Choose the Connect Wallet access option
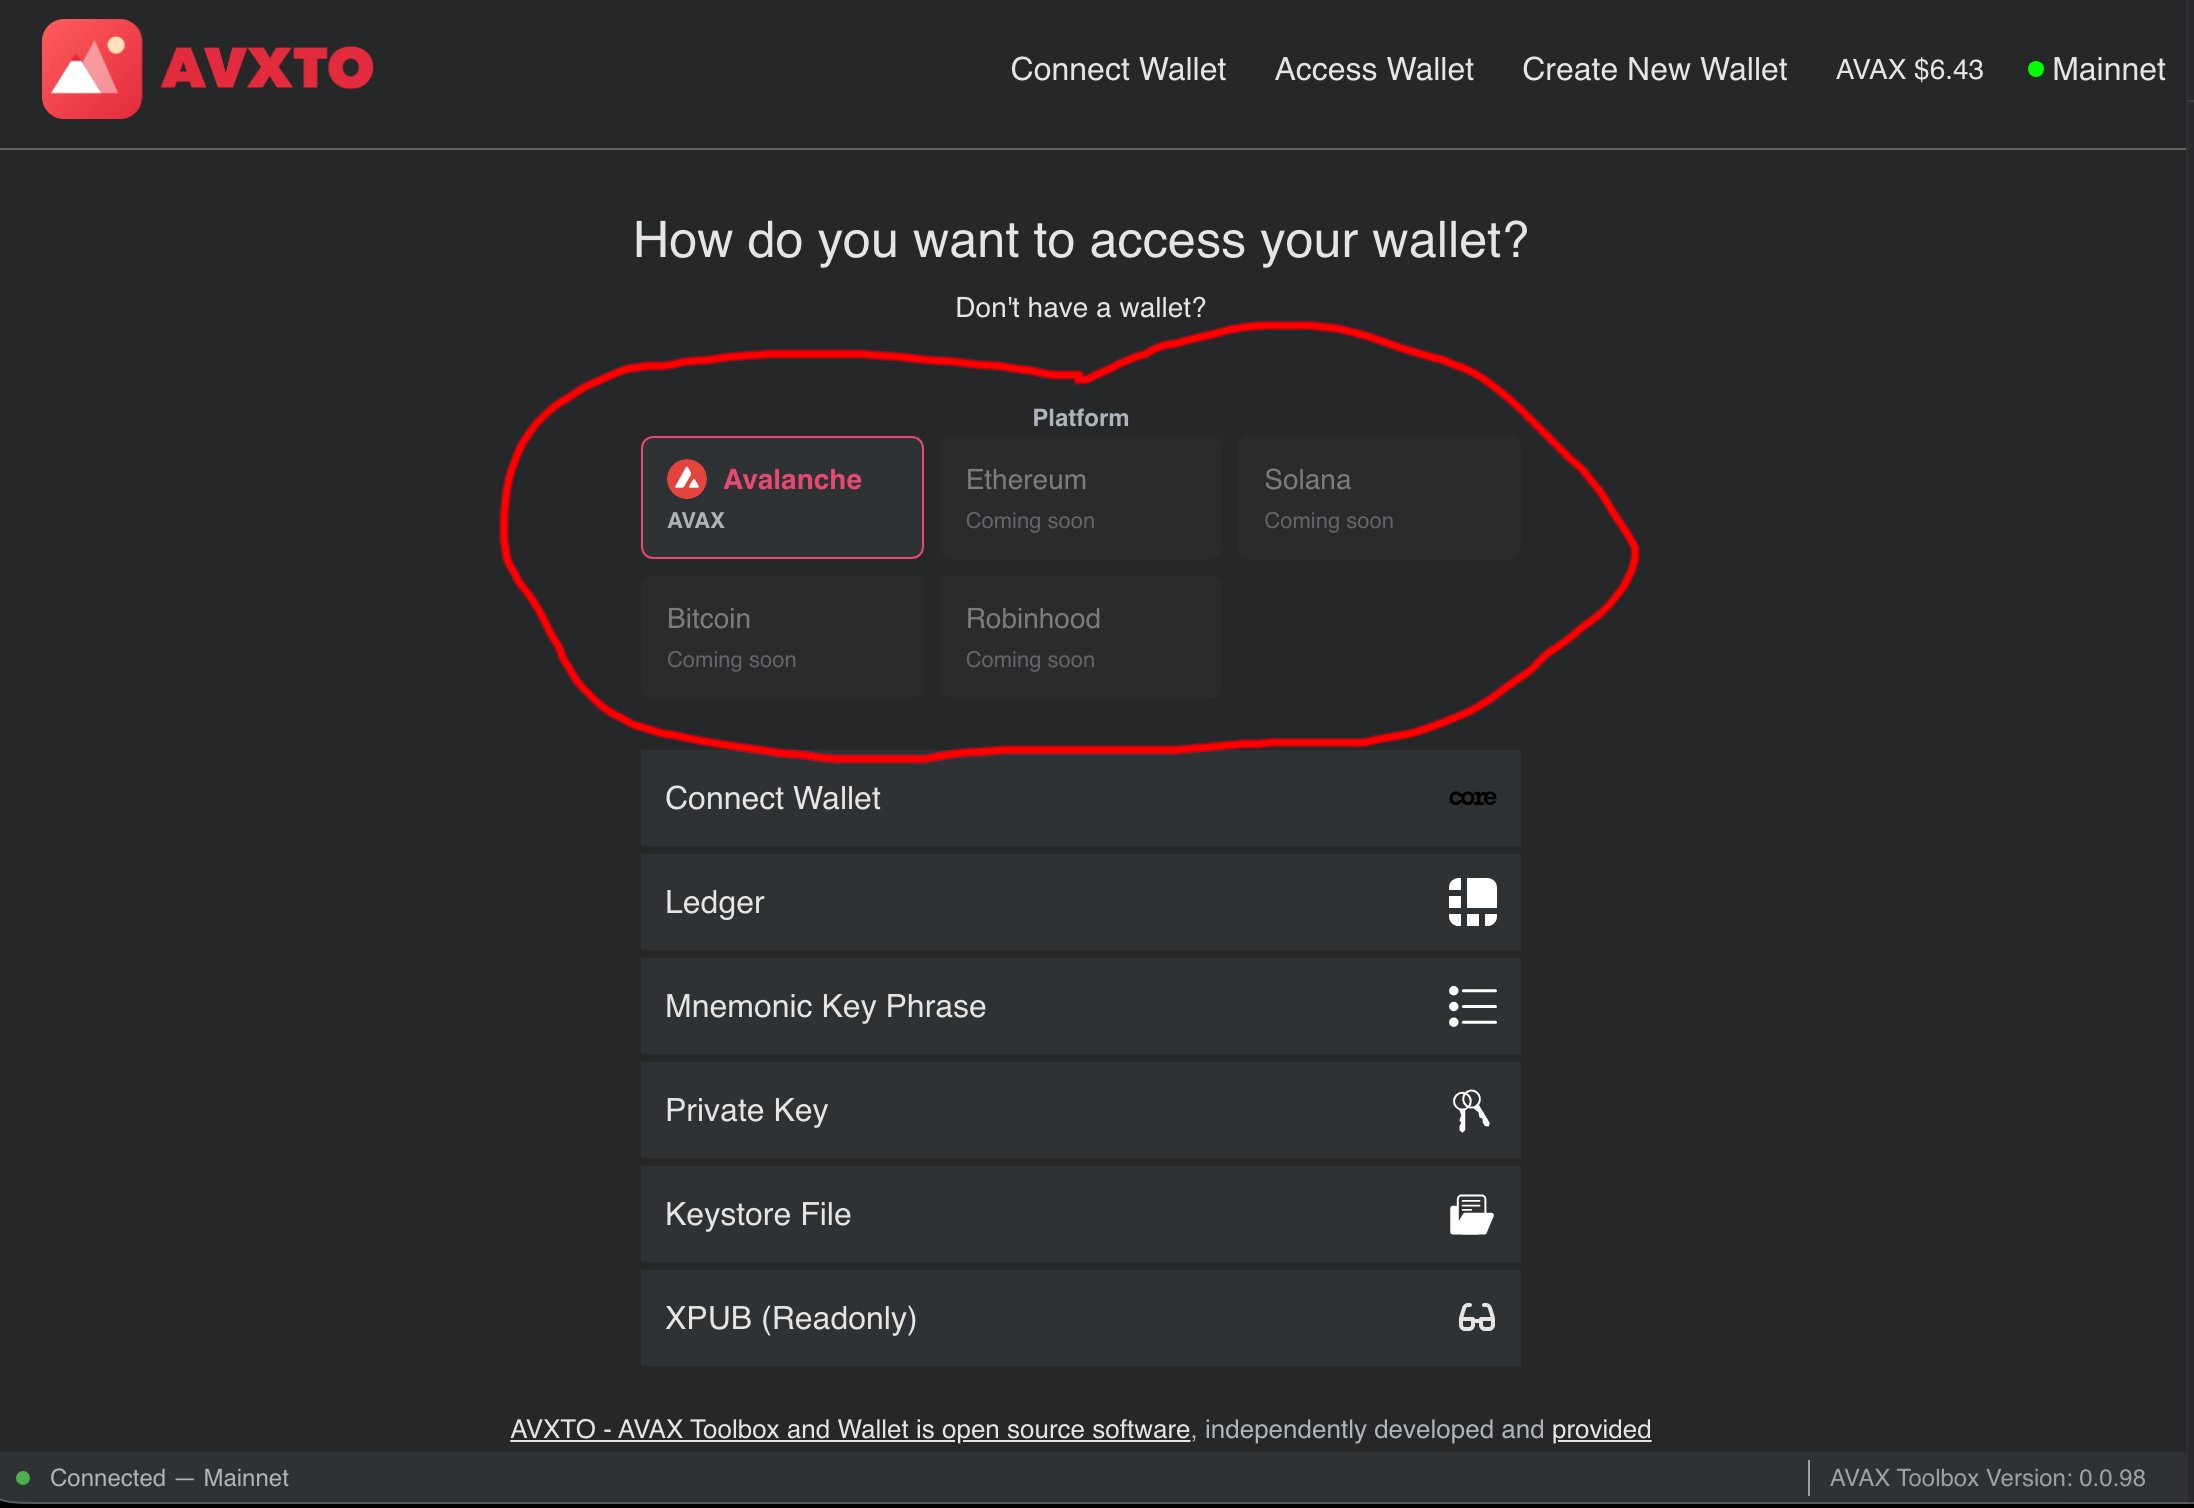 point(1080,798)
